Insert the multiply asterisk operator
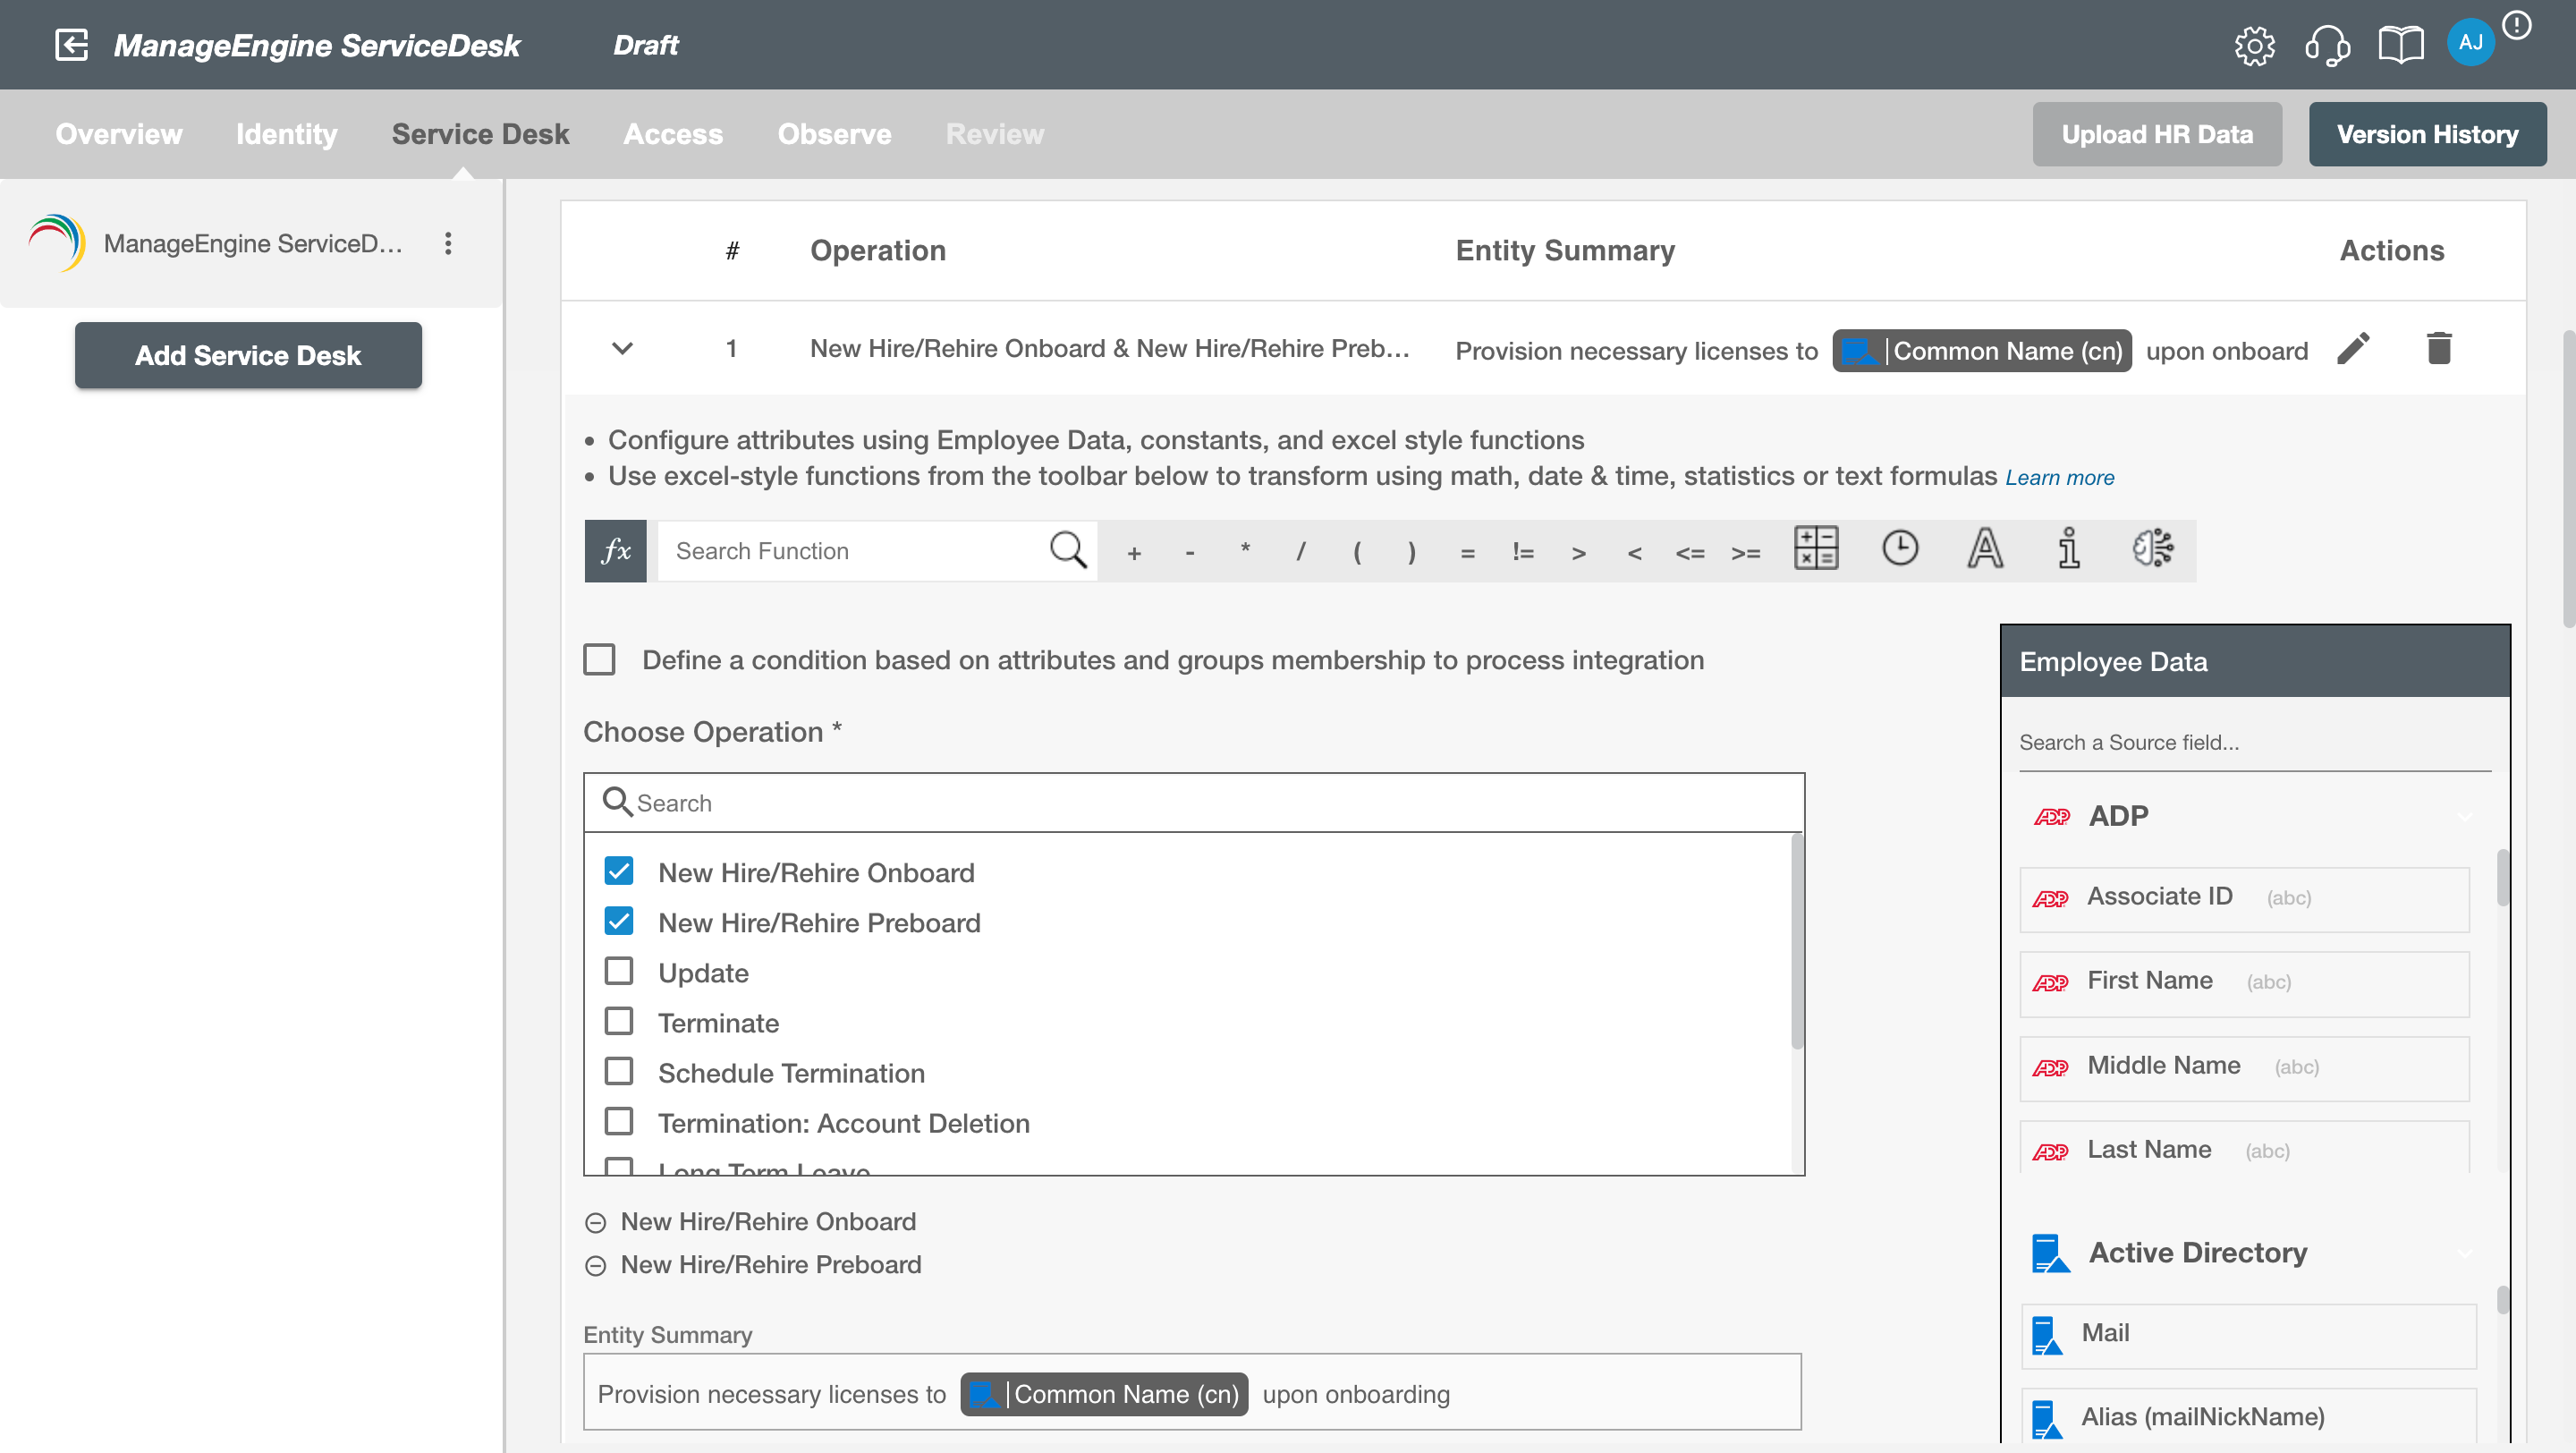This screenshot has width=2576, height=1453. point(1245,551)
